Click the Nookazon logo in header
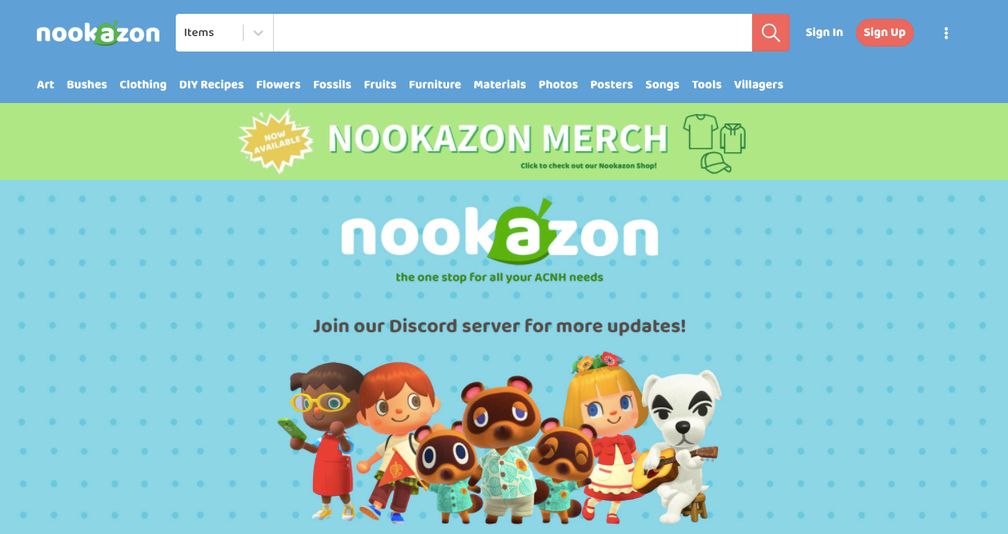The height and width of the screenshot is (534, 1008). pyautogui.click(x=98, y=33)
